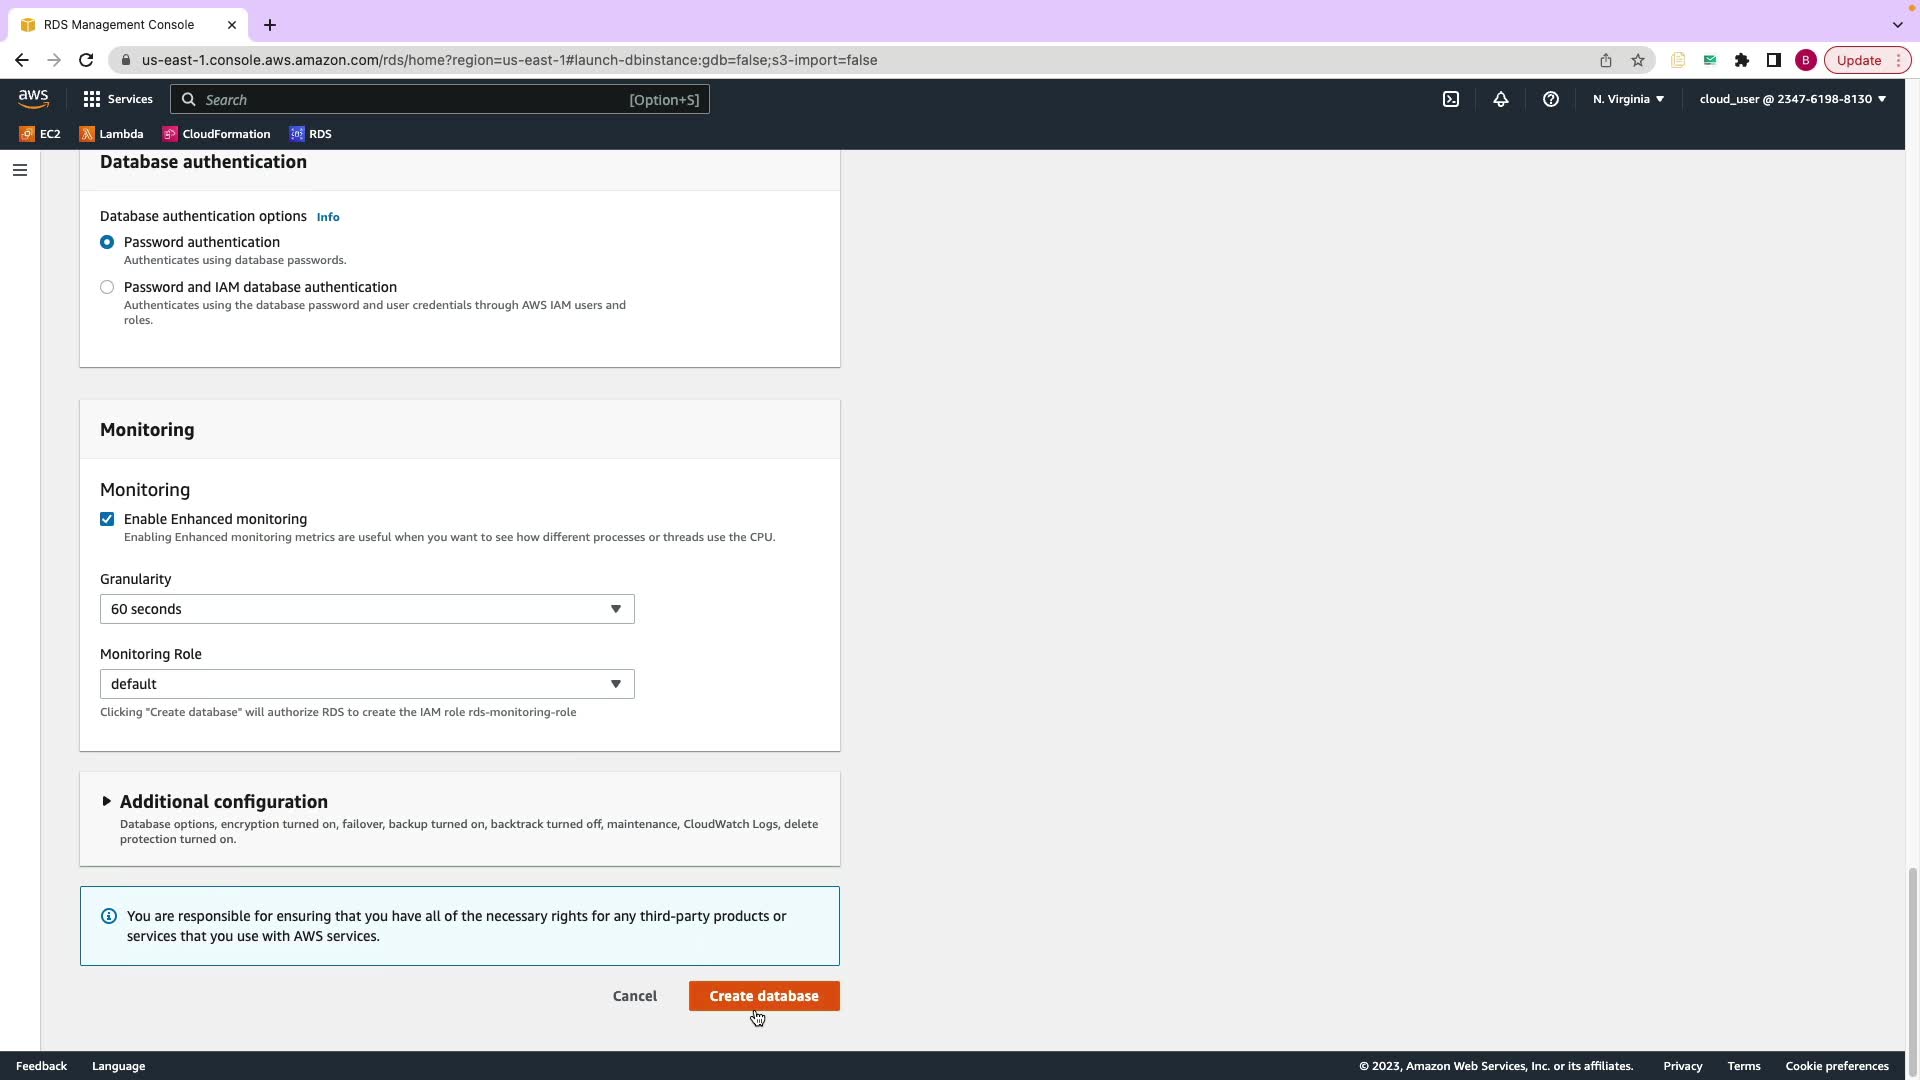Viewport: 1920px width, 1080px height.
Task: Select the Password authentication radio button
Action: click(107, 242)
